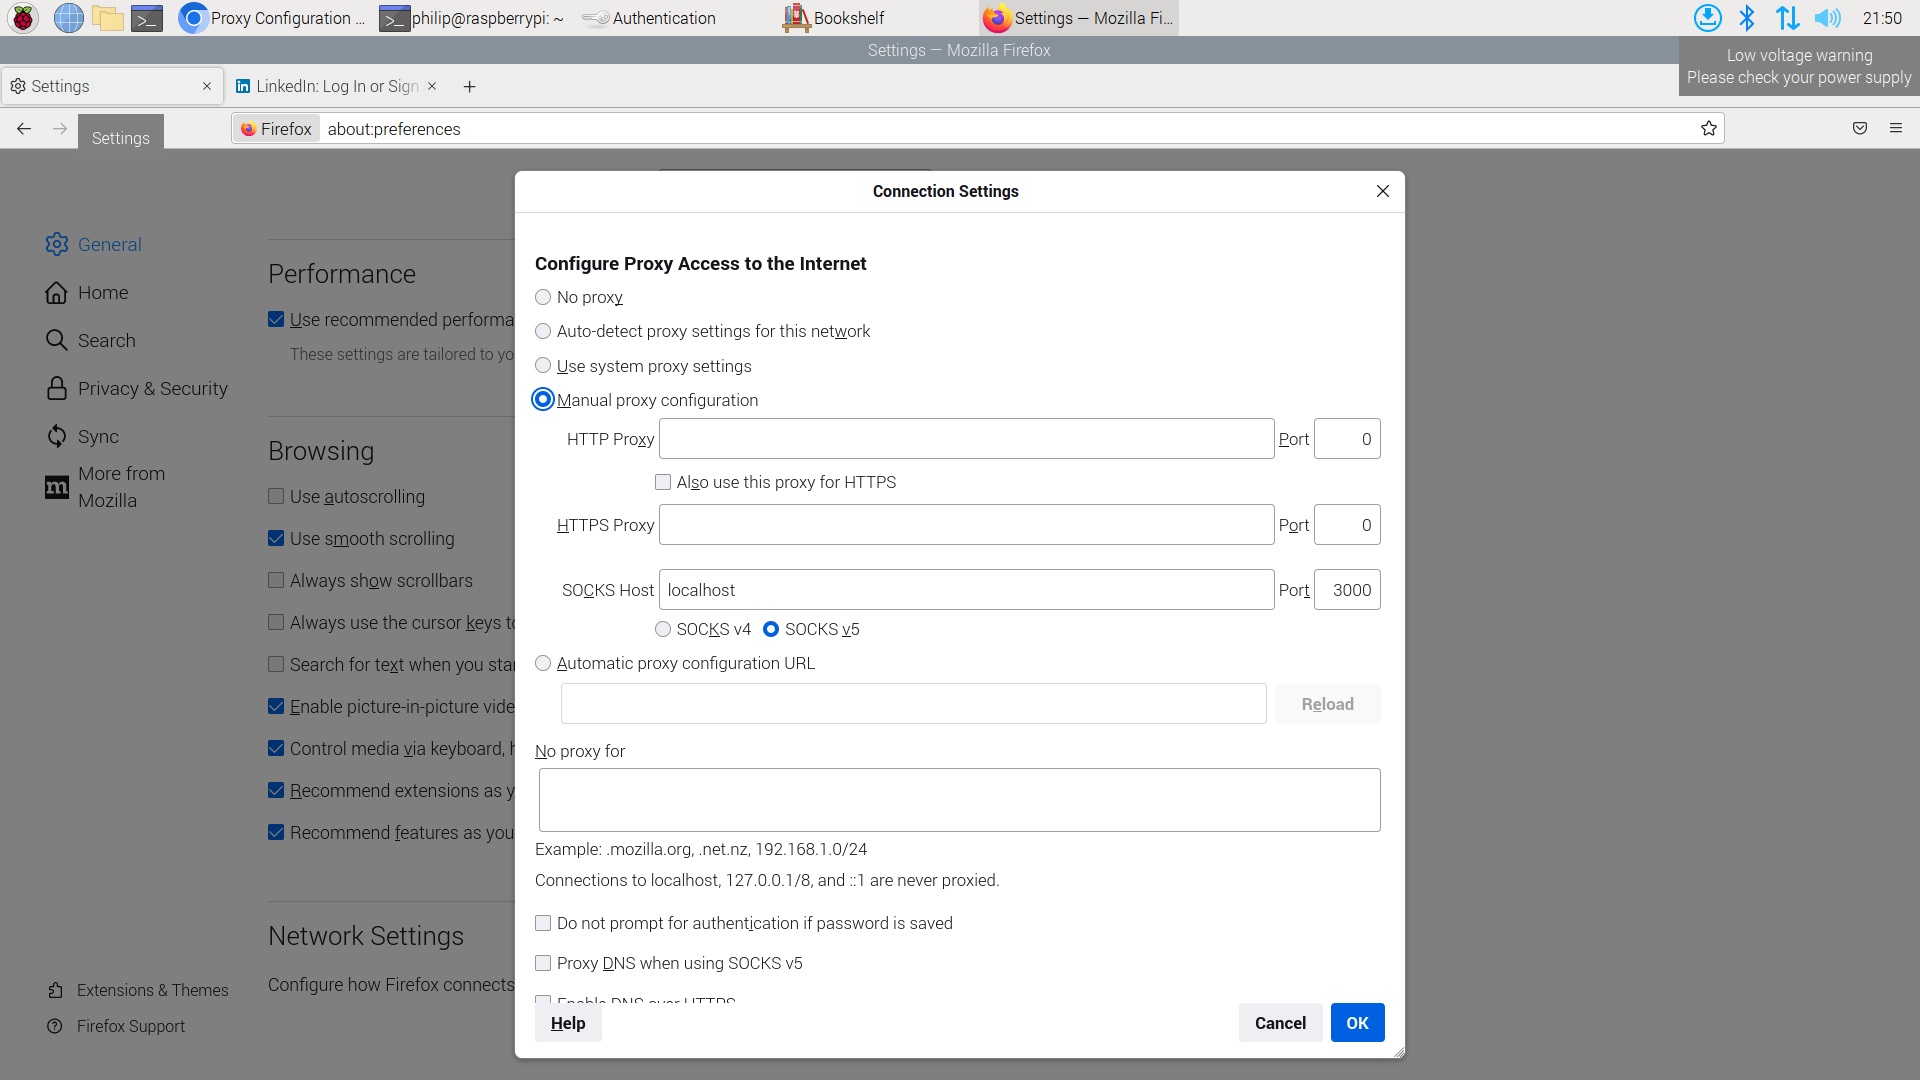Open the file manager folder icon
The height and width of the screenshot is (1080, 1920).
108,18
